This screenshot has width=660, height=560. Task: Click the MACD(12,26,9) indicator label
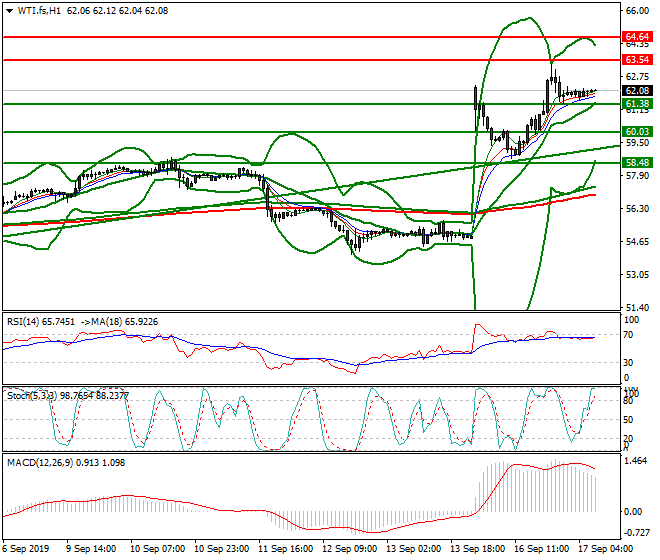coord(38,462)
